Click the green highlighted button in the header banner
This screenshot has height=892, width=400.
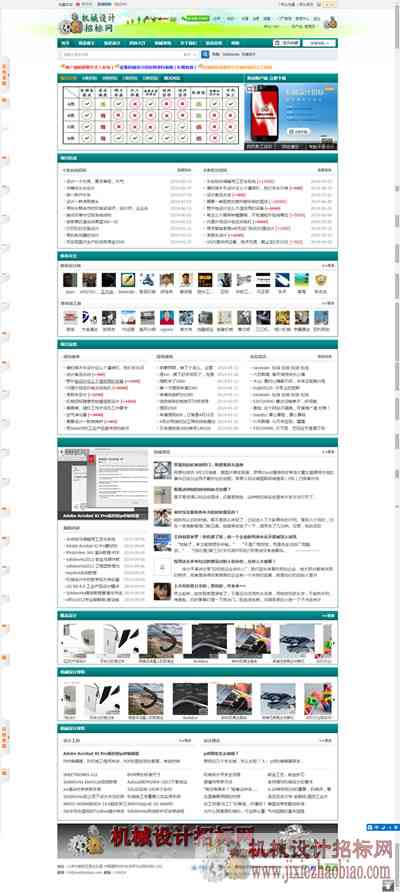(x=197, y=18)
